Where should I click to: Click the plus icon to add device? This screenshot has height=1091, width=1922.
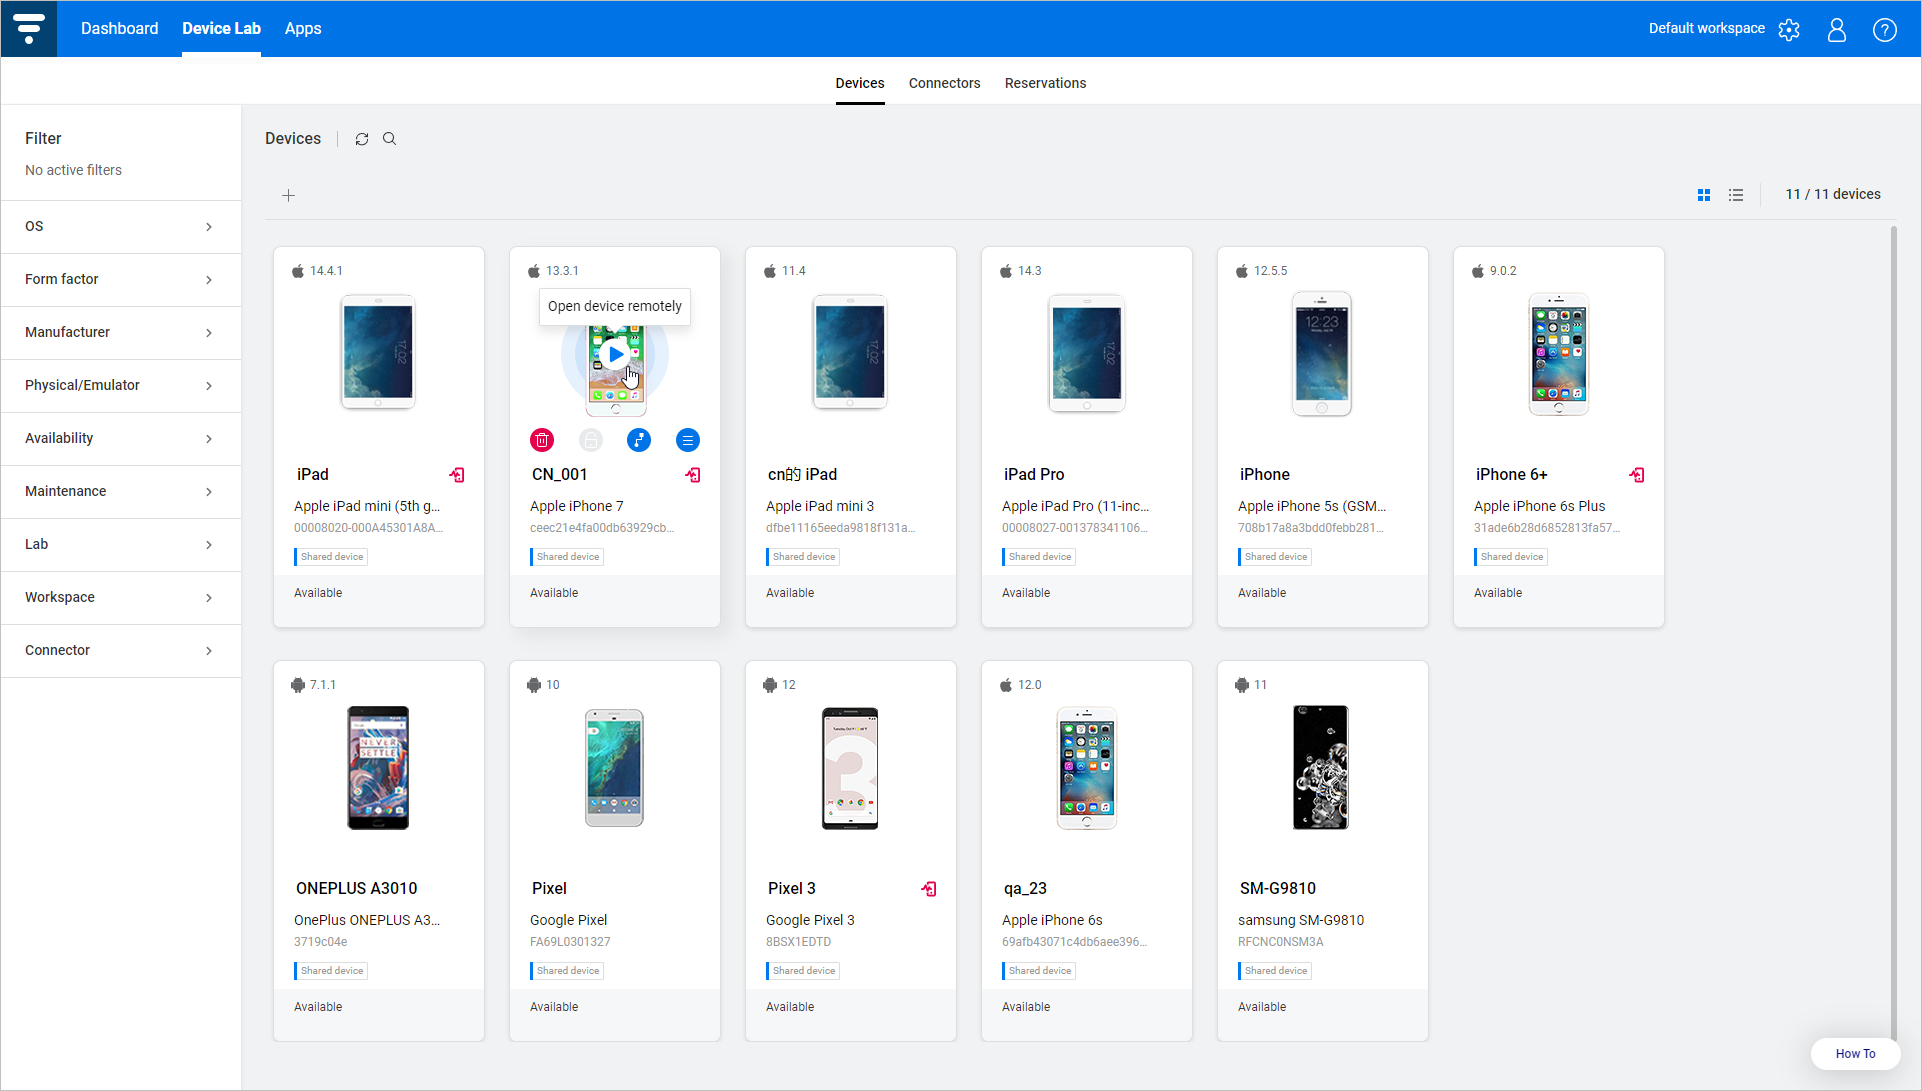tap(288, 195)
